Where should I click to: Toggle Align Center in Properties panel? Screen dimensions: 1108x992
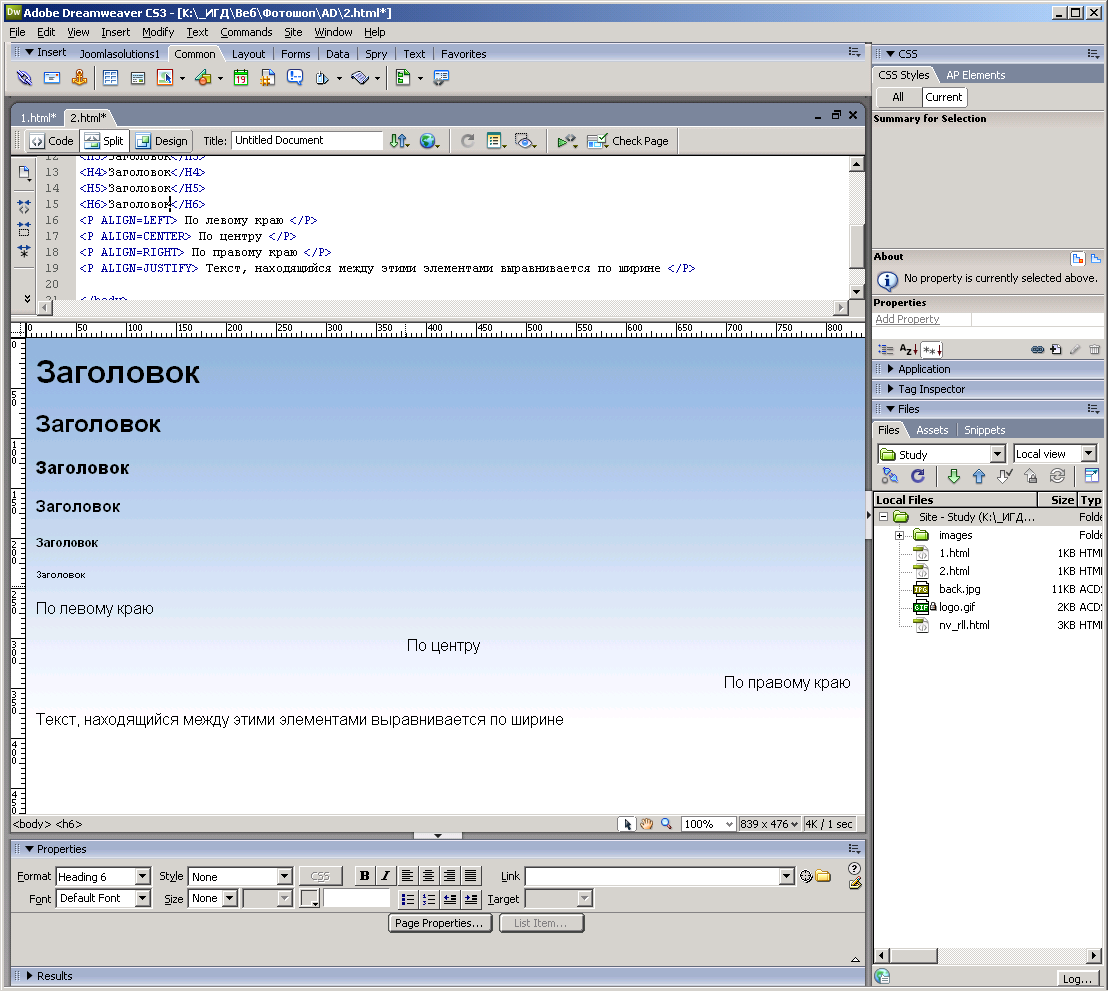point(428,876)
